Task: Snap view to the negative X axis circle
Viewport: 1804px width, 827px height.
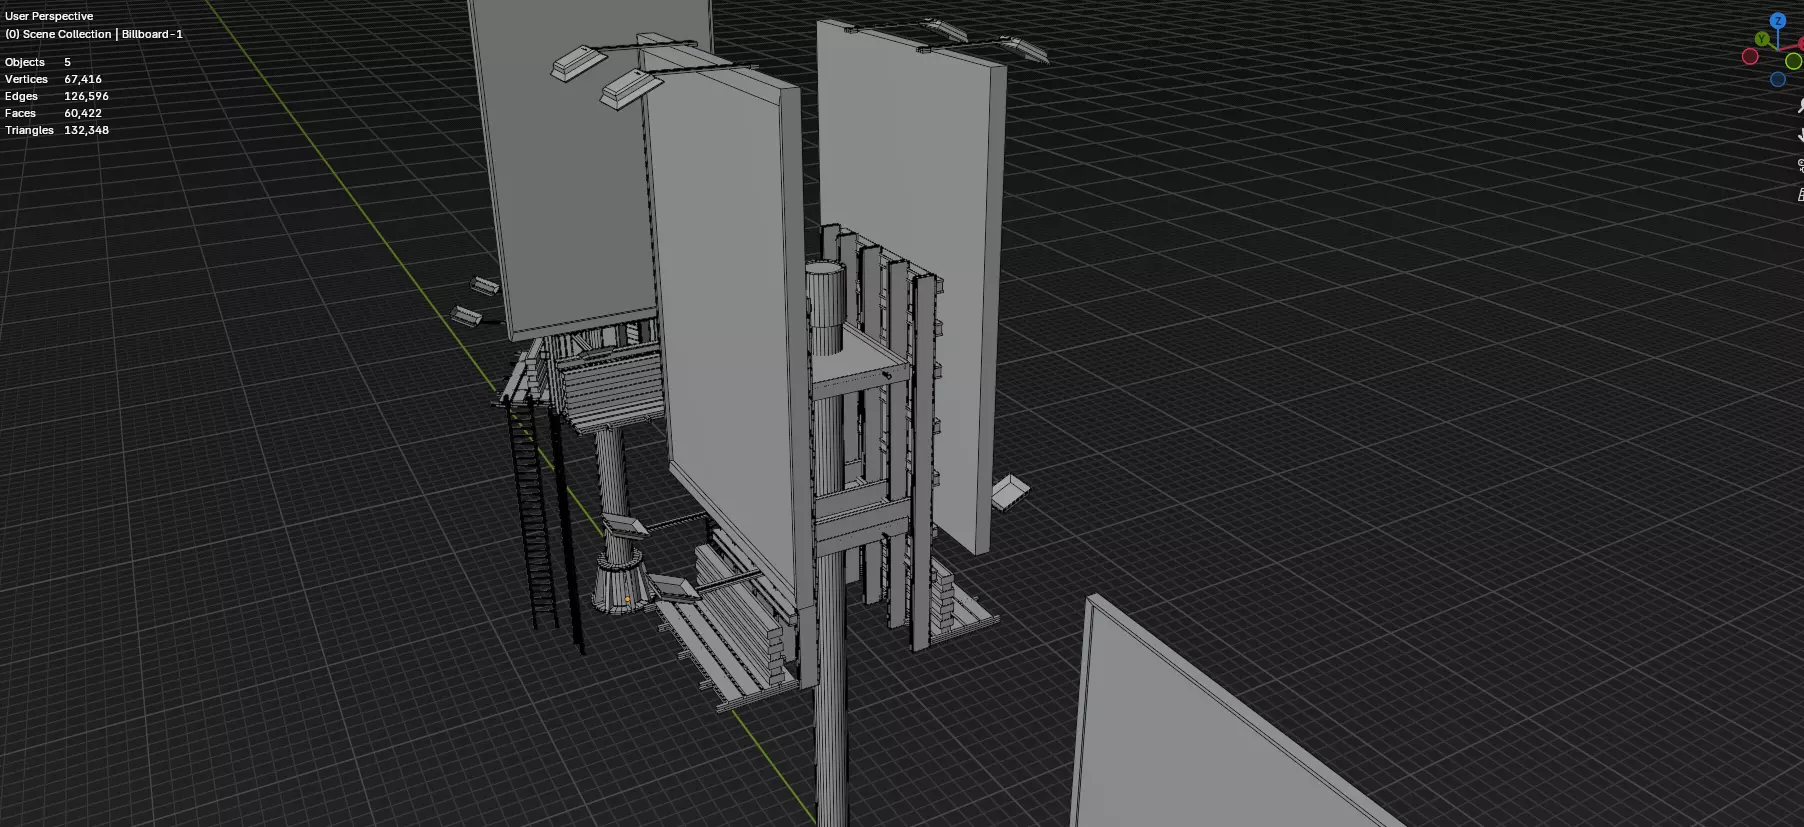Action: (1750, 56)
